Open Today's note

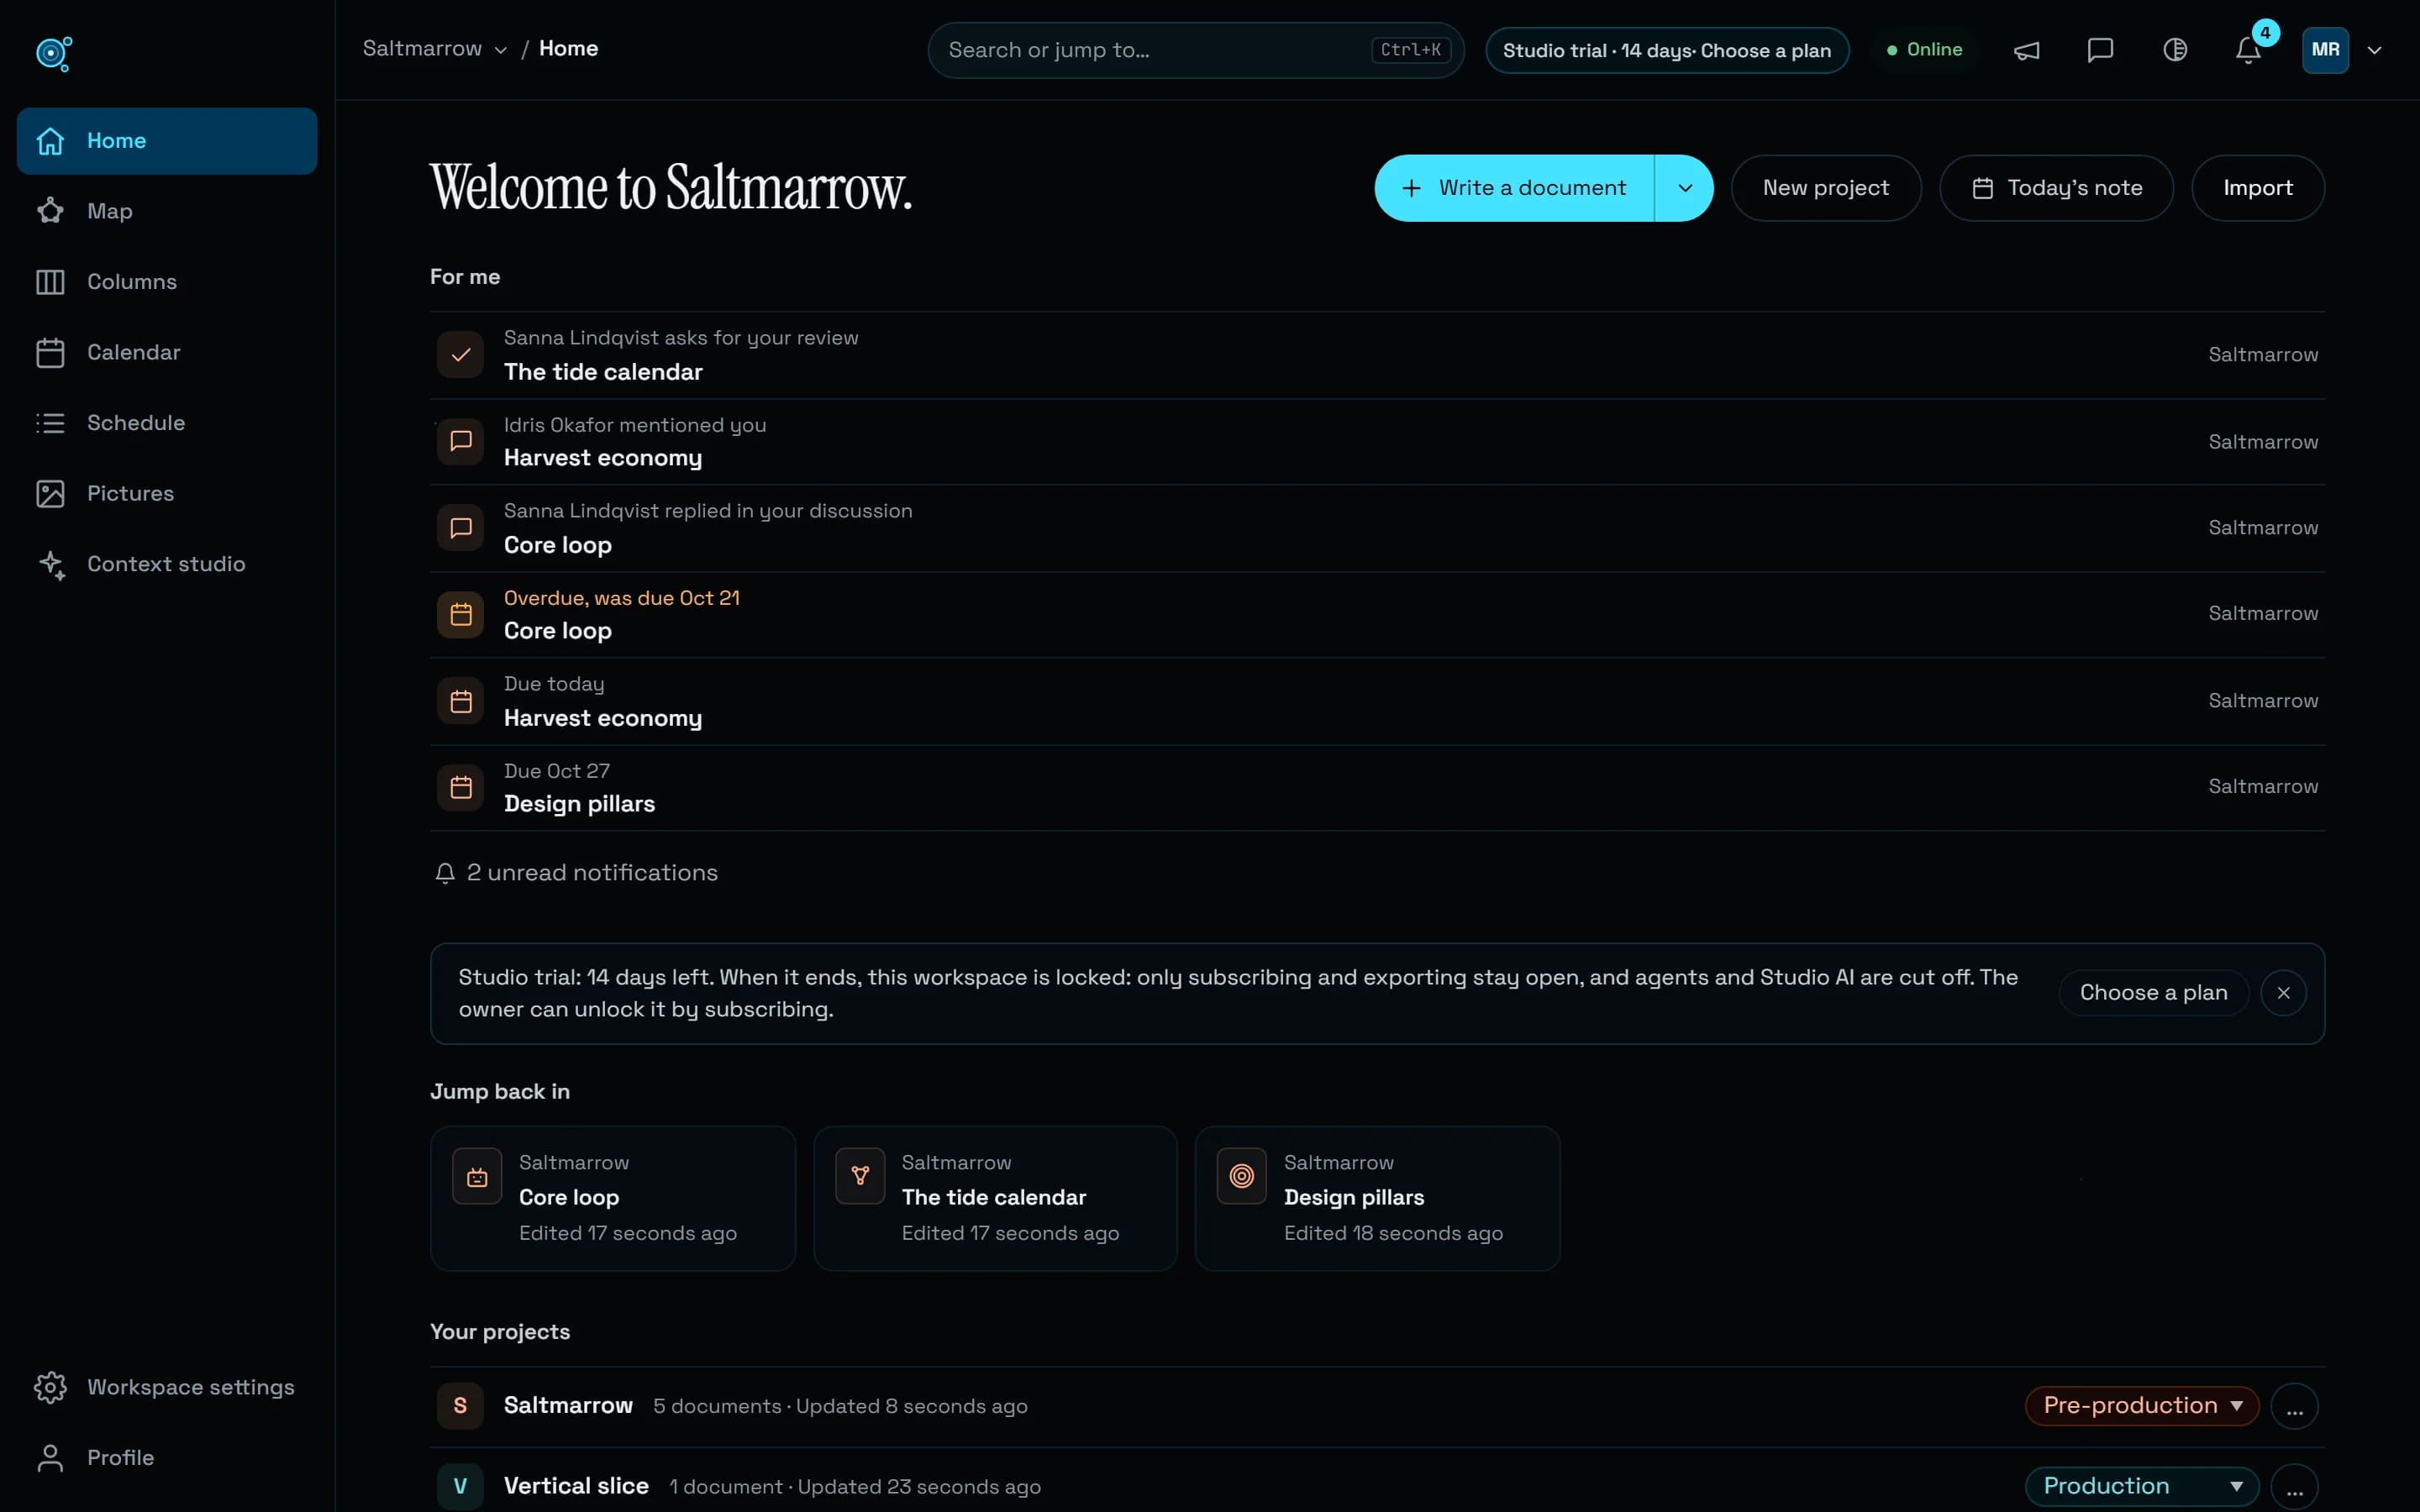(2056, 188)
